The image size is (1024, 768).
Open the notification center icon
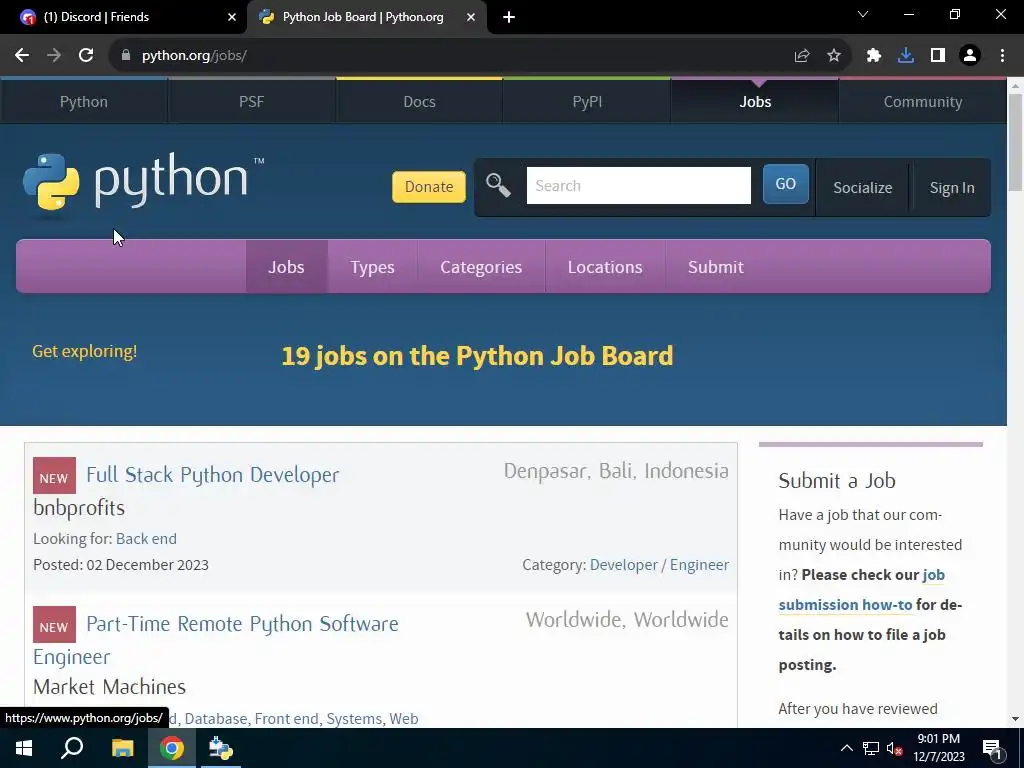coord(992,749)
